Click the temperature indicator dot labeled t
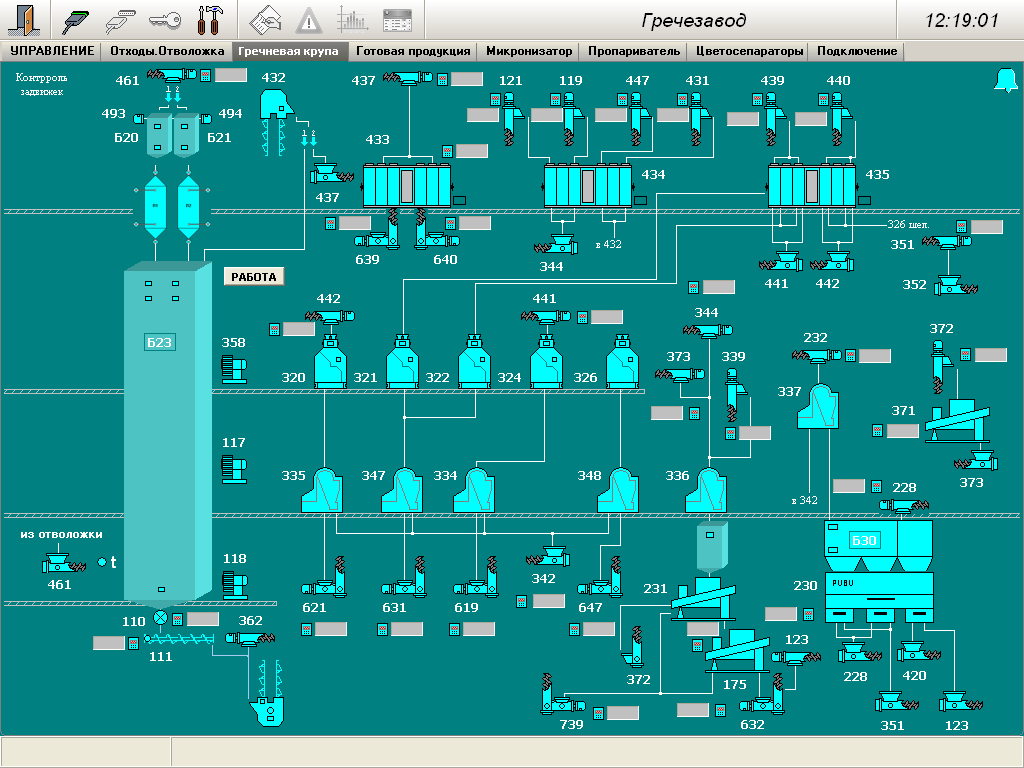 pos(102,562)
